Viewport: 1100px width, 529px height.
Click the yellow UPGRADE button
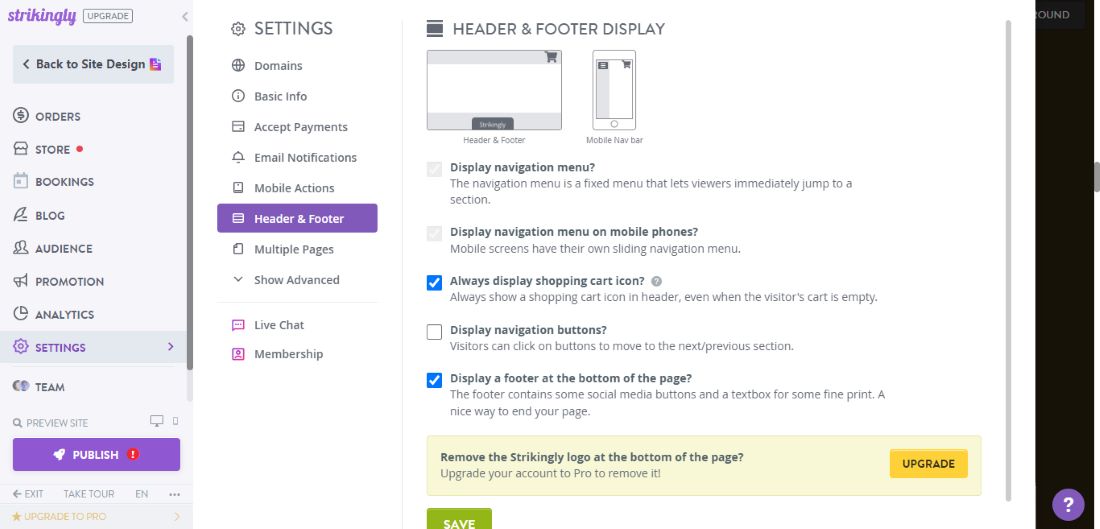(x=928, y=464)
